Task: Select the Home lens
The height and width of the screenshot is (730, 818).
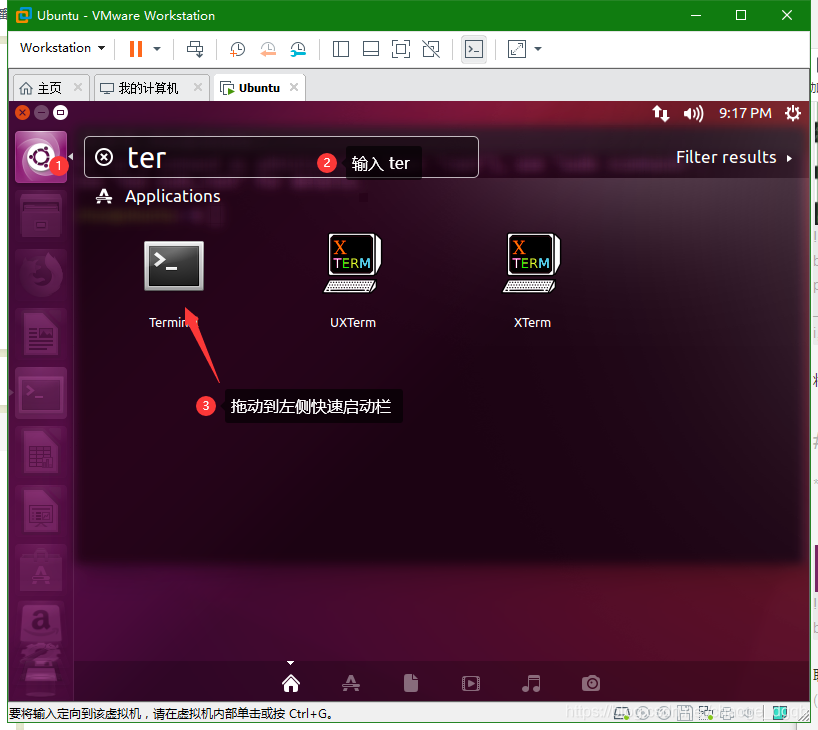Action: [x=291, y=683]
